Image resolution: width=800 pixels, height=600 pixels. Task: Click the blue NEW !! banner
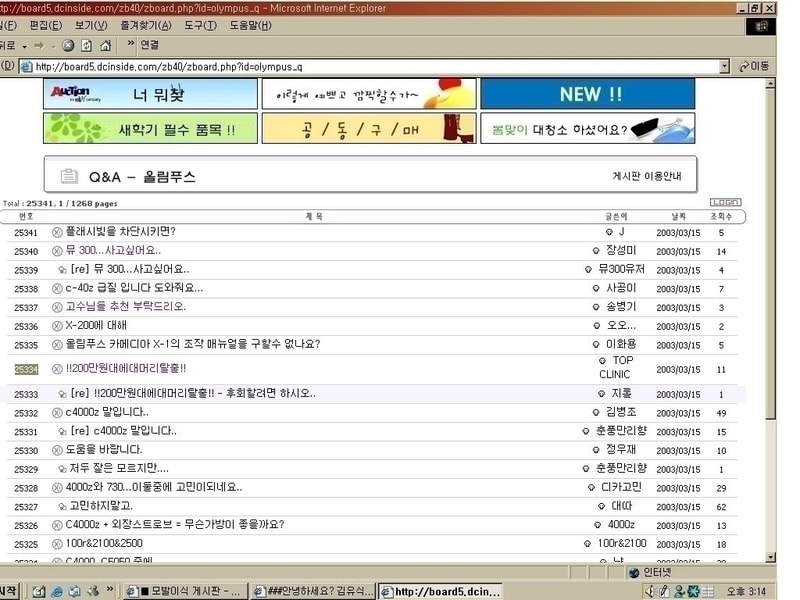587,94
